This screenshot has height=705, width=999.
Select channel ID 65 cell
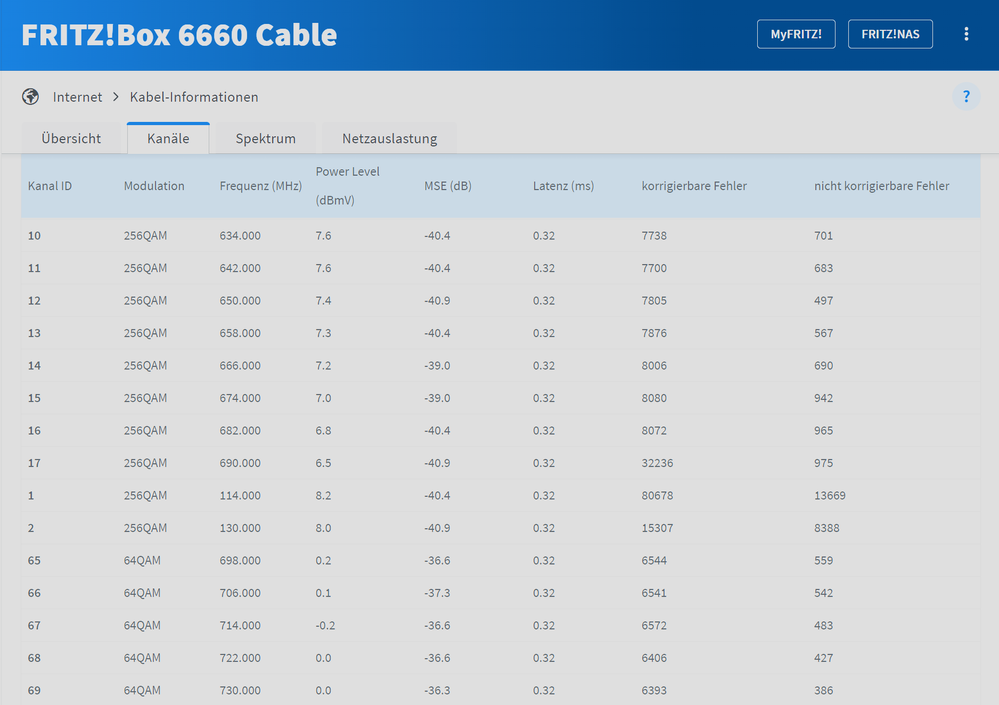(34, 560)
